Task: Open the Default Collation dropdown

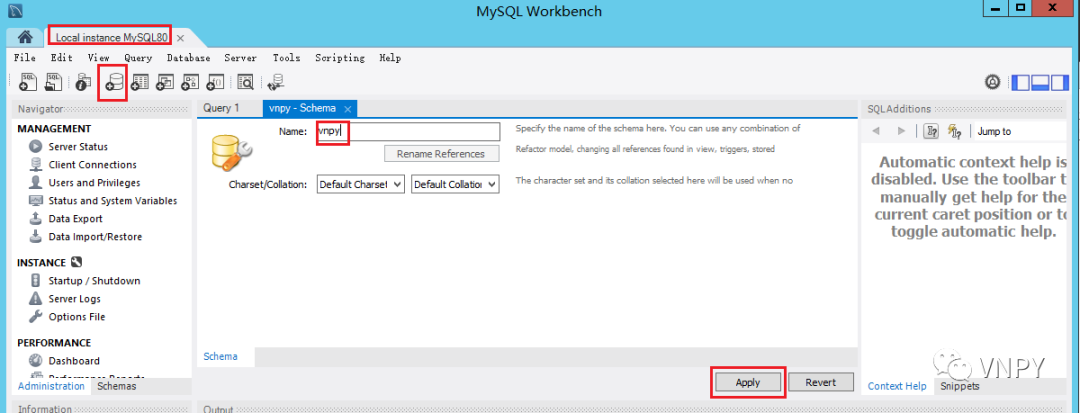Action: point(455,184)
